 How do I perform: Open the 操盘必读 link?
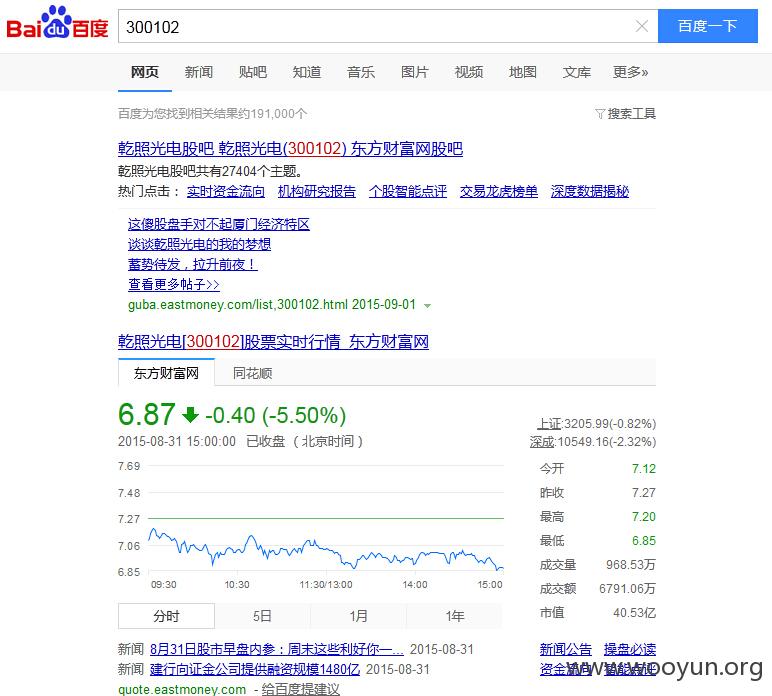pyautogui.click(x=630, y=649)
